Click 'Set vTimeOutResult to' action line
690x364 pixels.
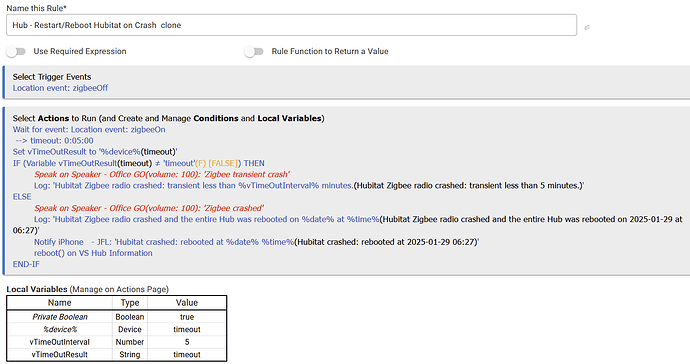[x=95, y=152]
